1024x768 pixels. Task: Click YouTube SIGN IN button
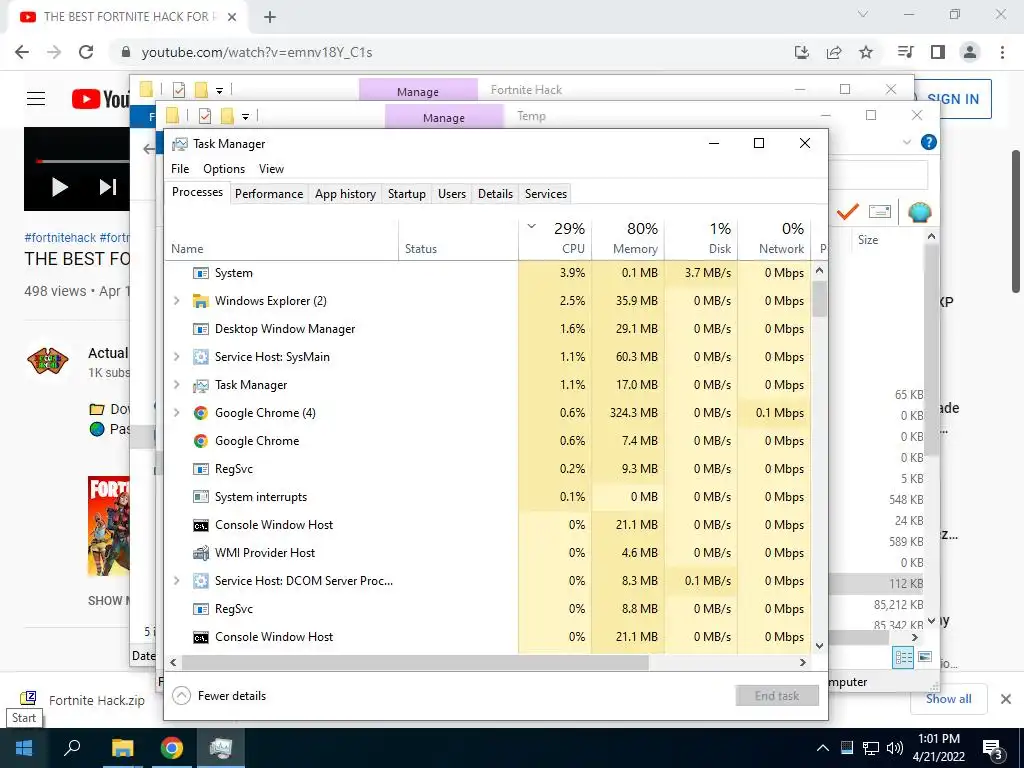(953, 99)
